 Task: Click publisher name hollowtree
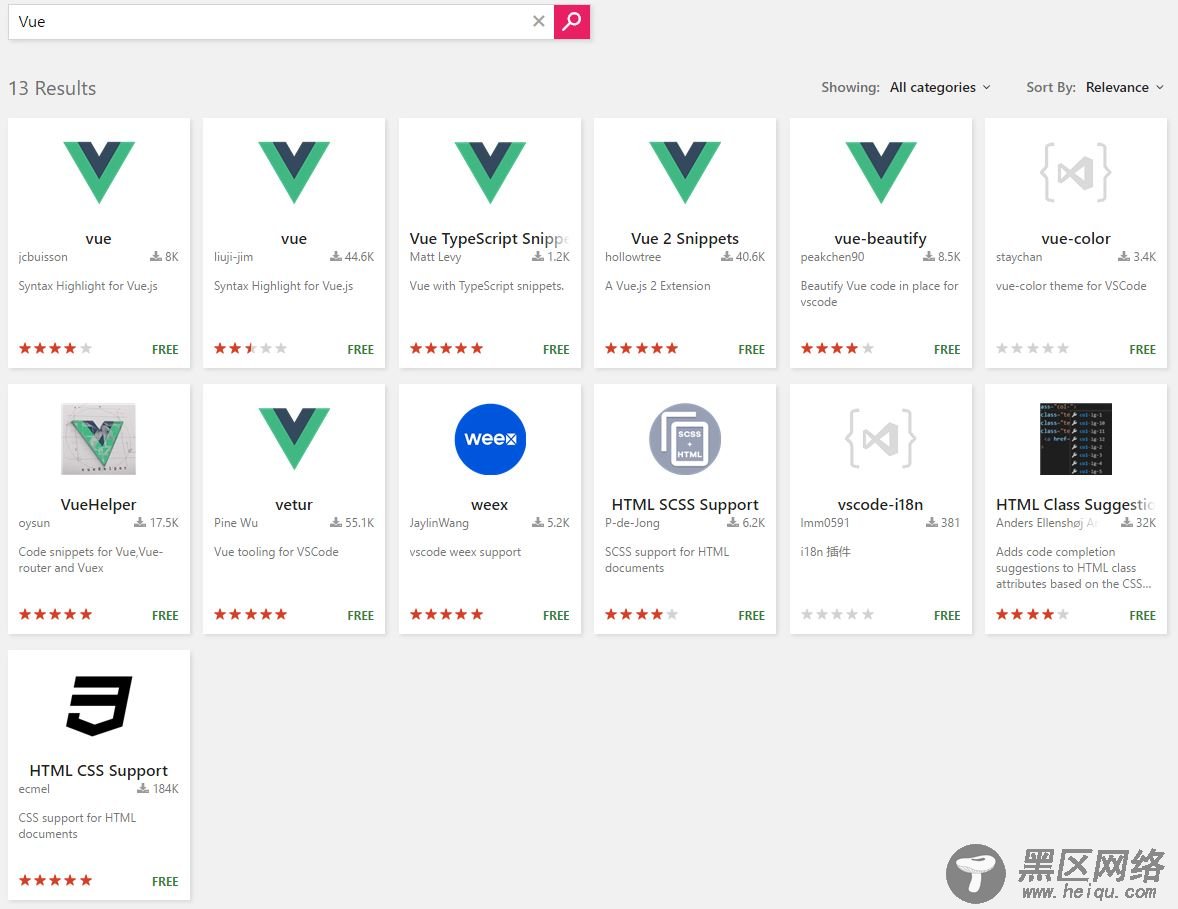633,257
